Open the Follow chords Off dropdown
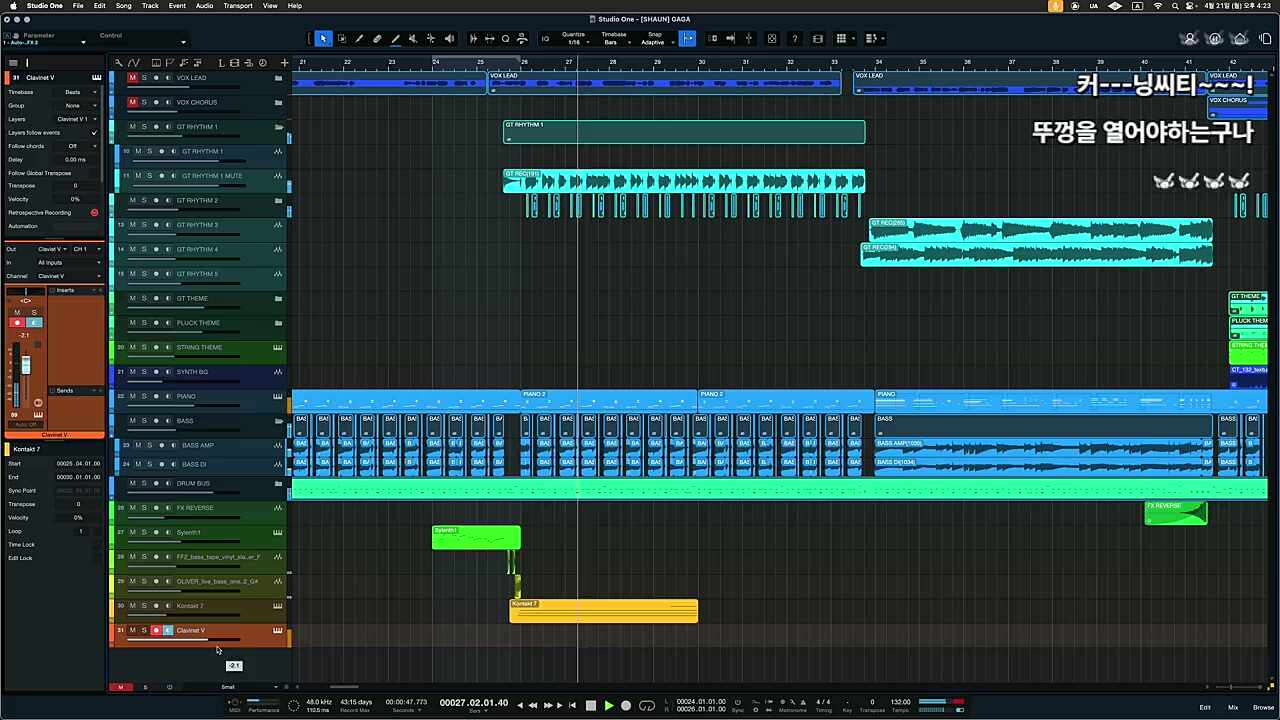The image size is (1280, 720). (x=76, y=146)
